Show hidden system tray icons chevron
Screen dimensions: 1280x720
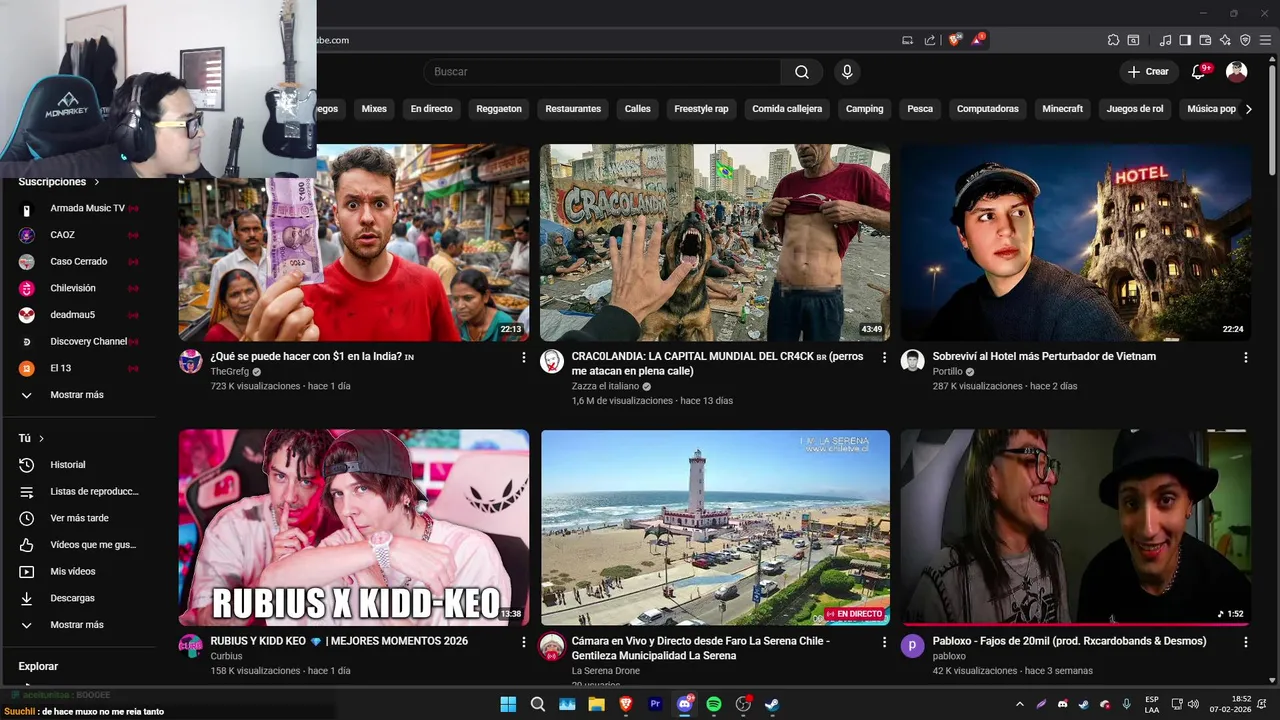[1019, 704]
